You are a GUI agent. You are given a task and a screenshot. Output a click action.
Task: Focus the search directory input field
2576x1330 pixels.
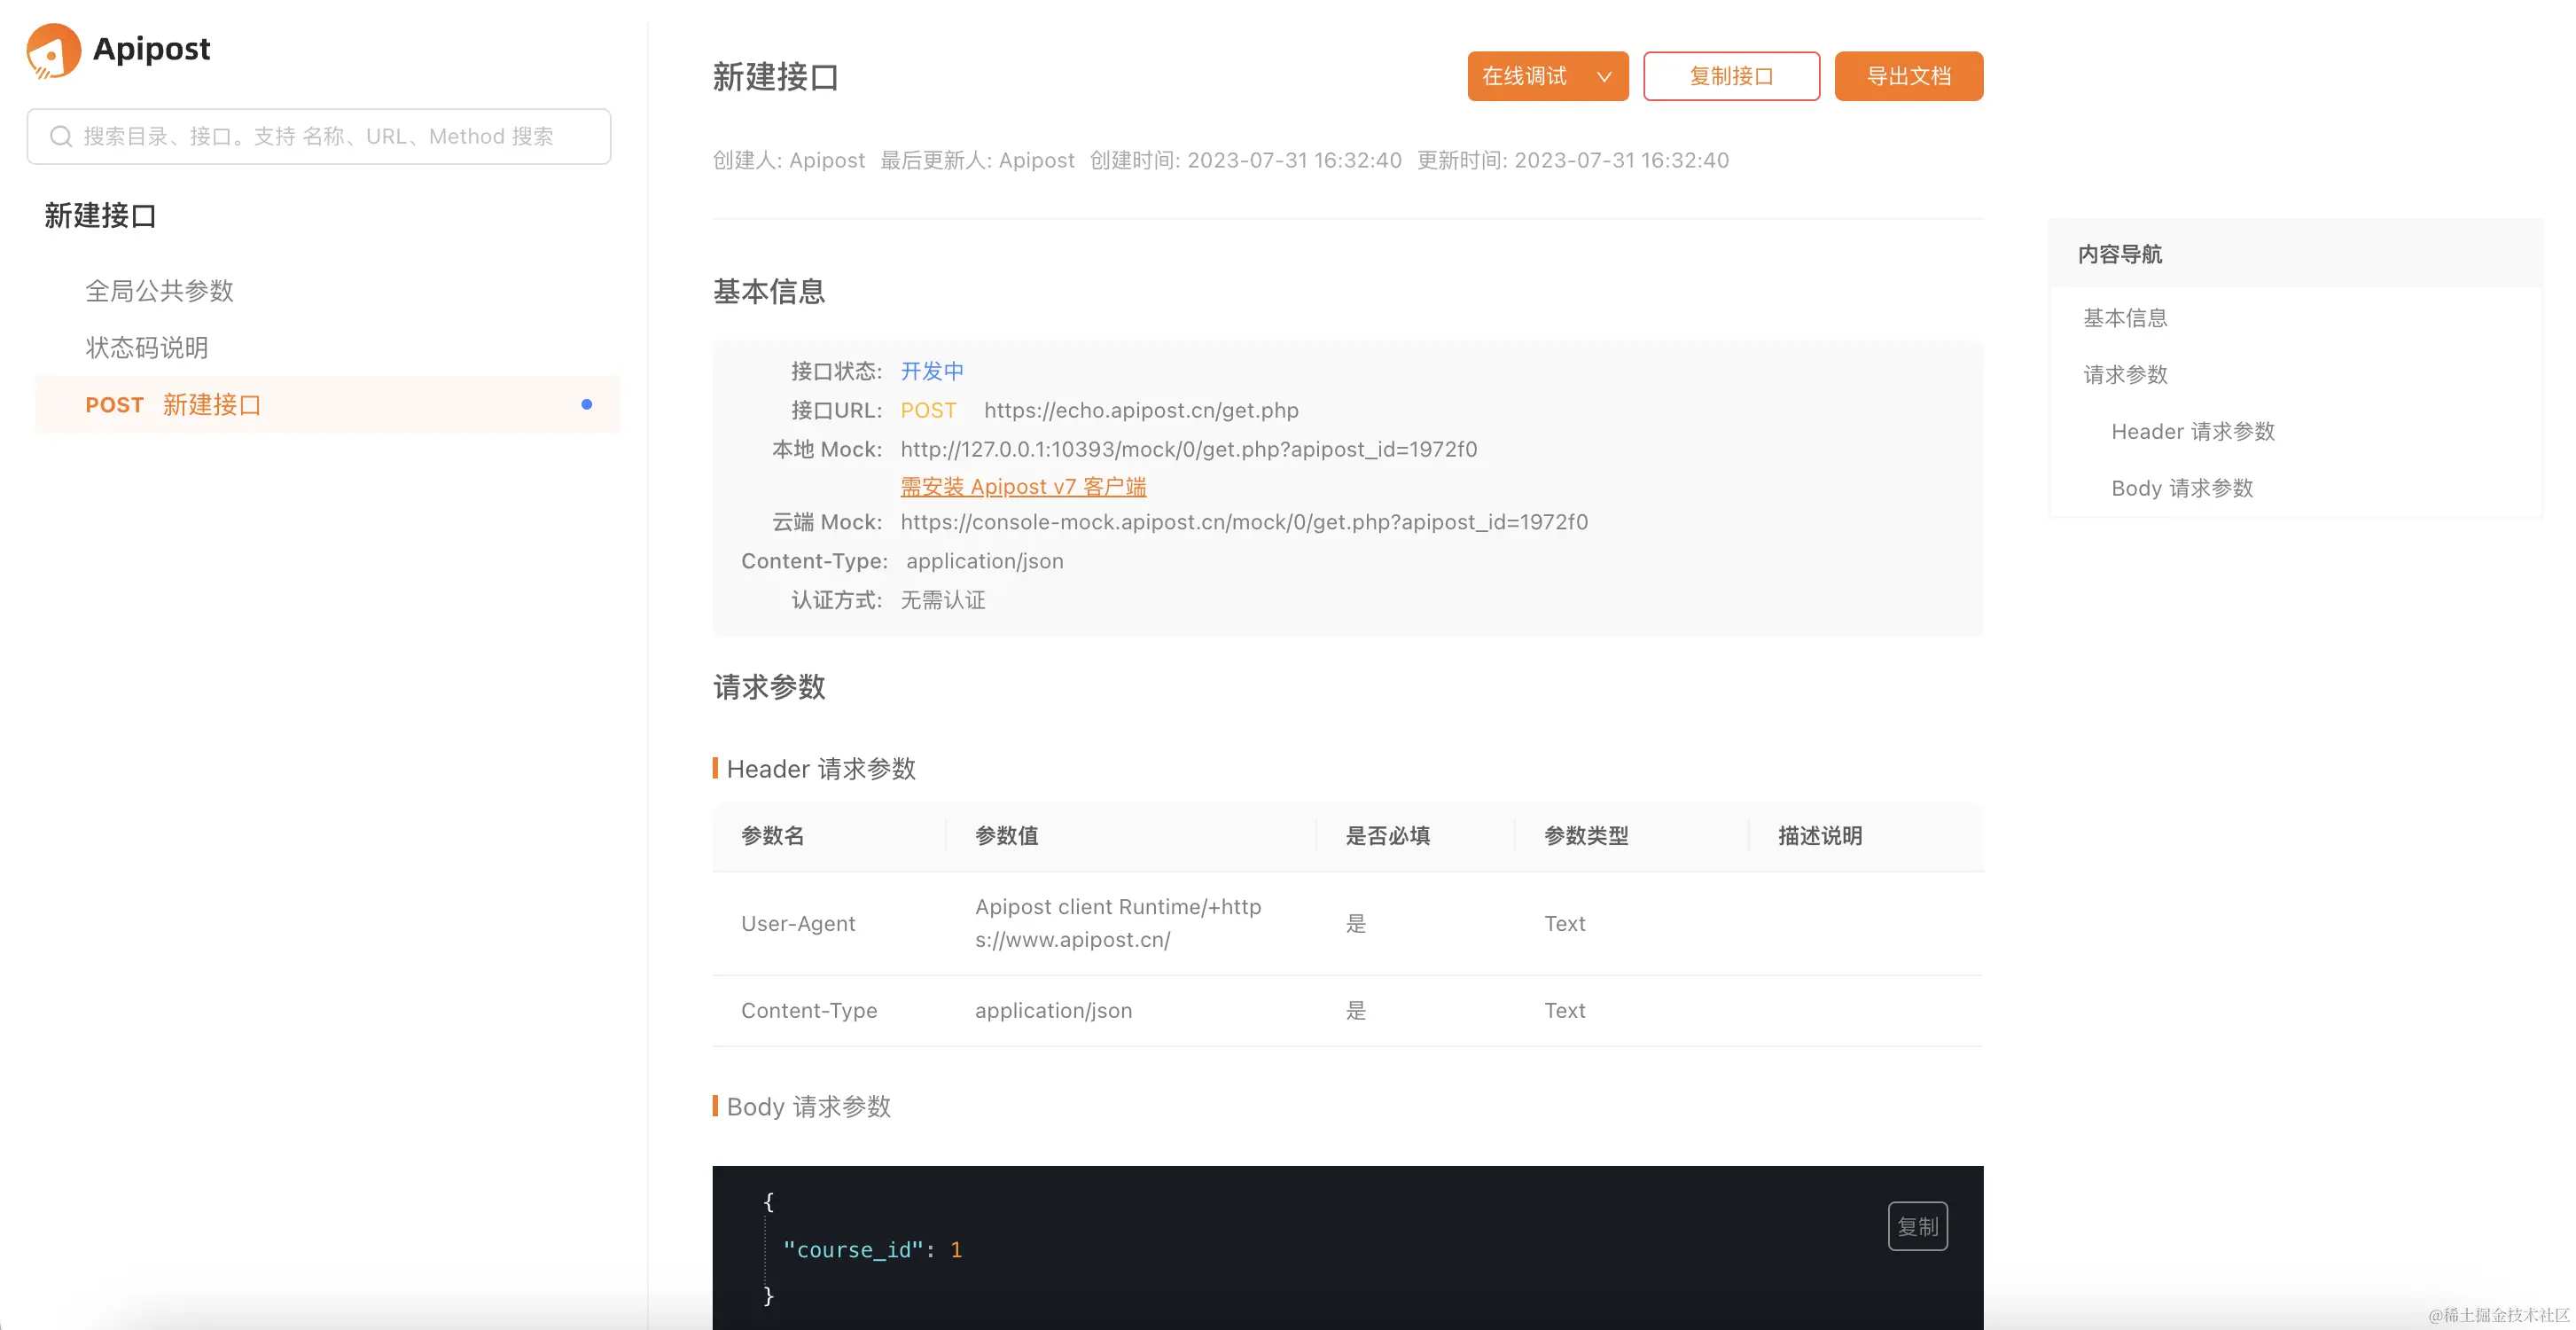330,136
